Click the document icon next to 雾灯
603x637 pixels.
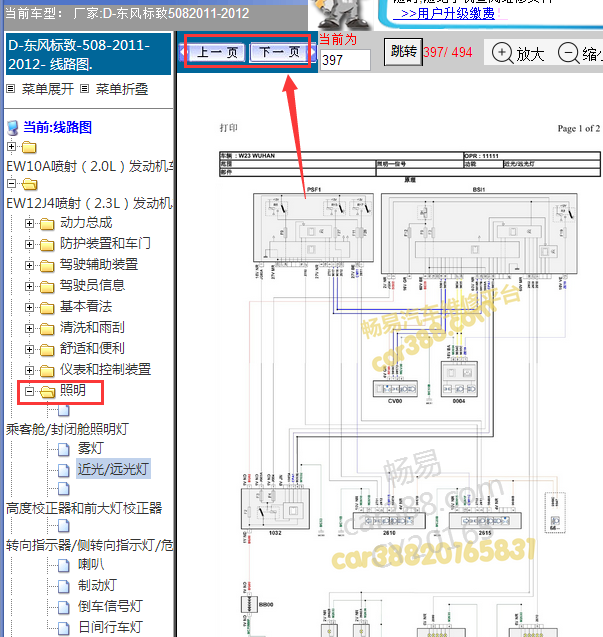[64, 450]
